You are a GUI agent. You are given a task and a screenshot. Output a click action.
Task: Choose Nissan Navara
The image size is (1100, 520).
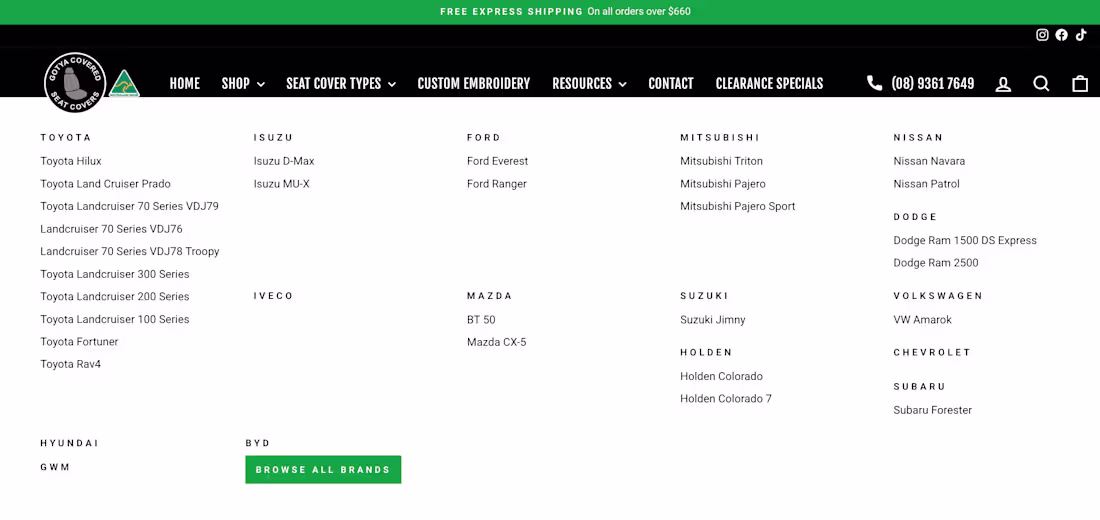click(929, 161)
